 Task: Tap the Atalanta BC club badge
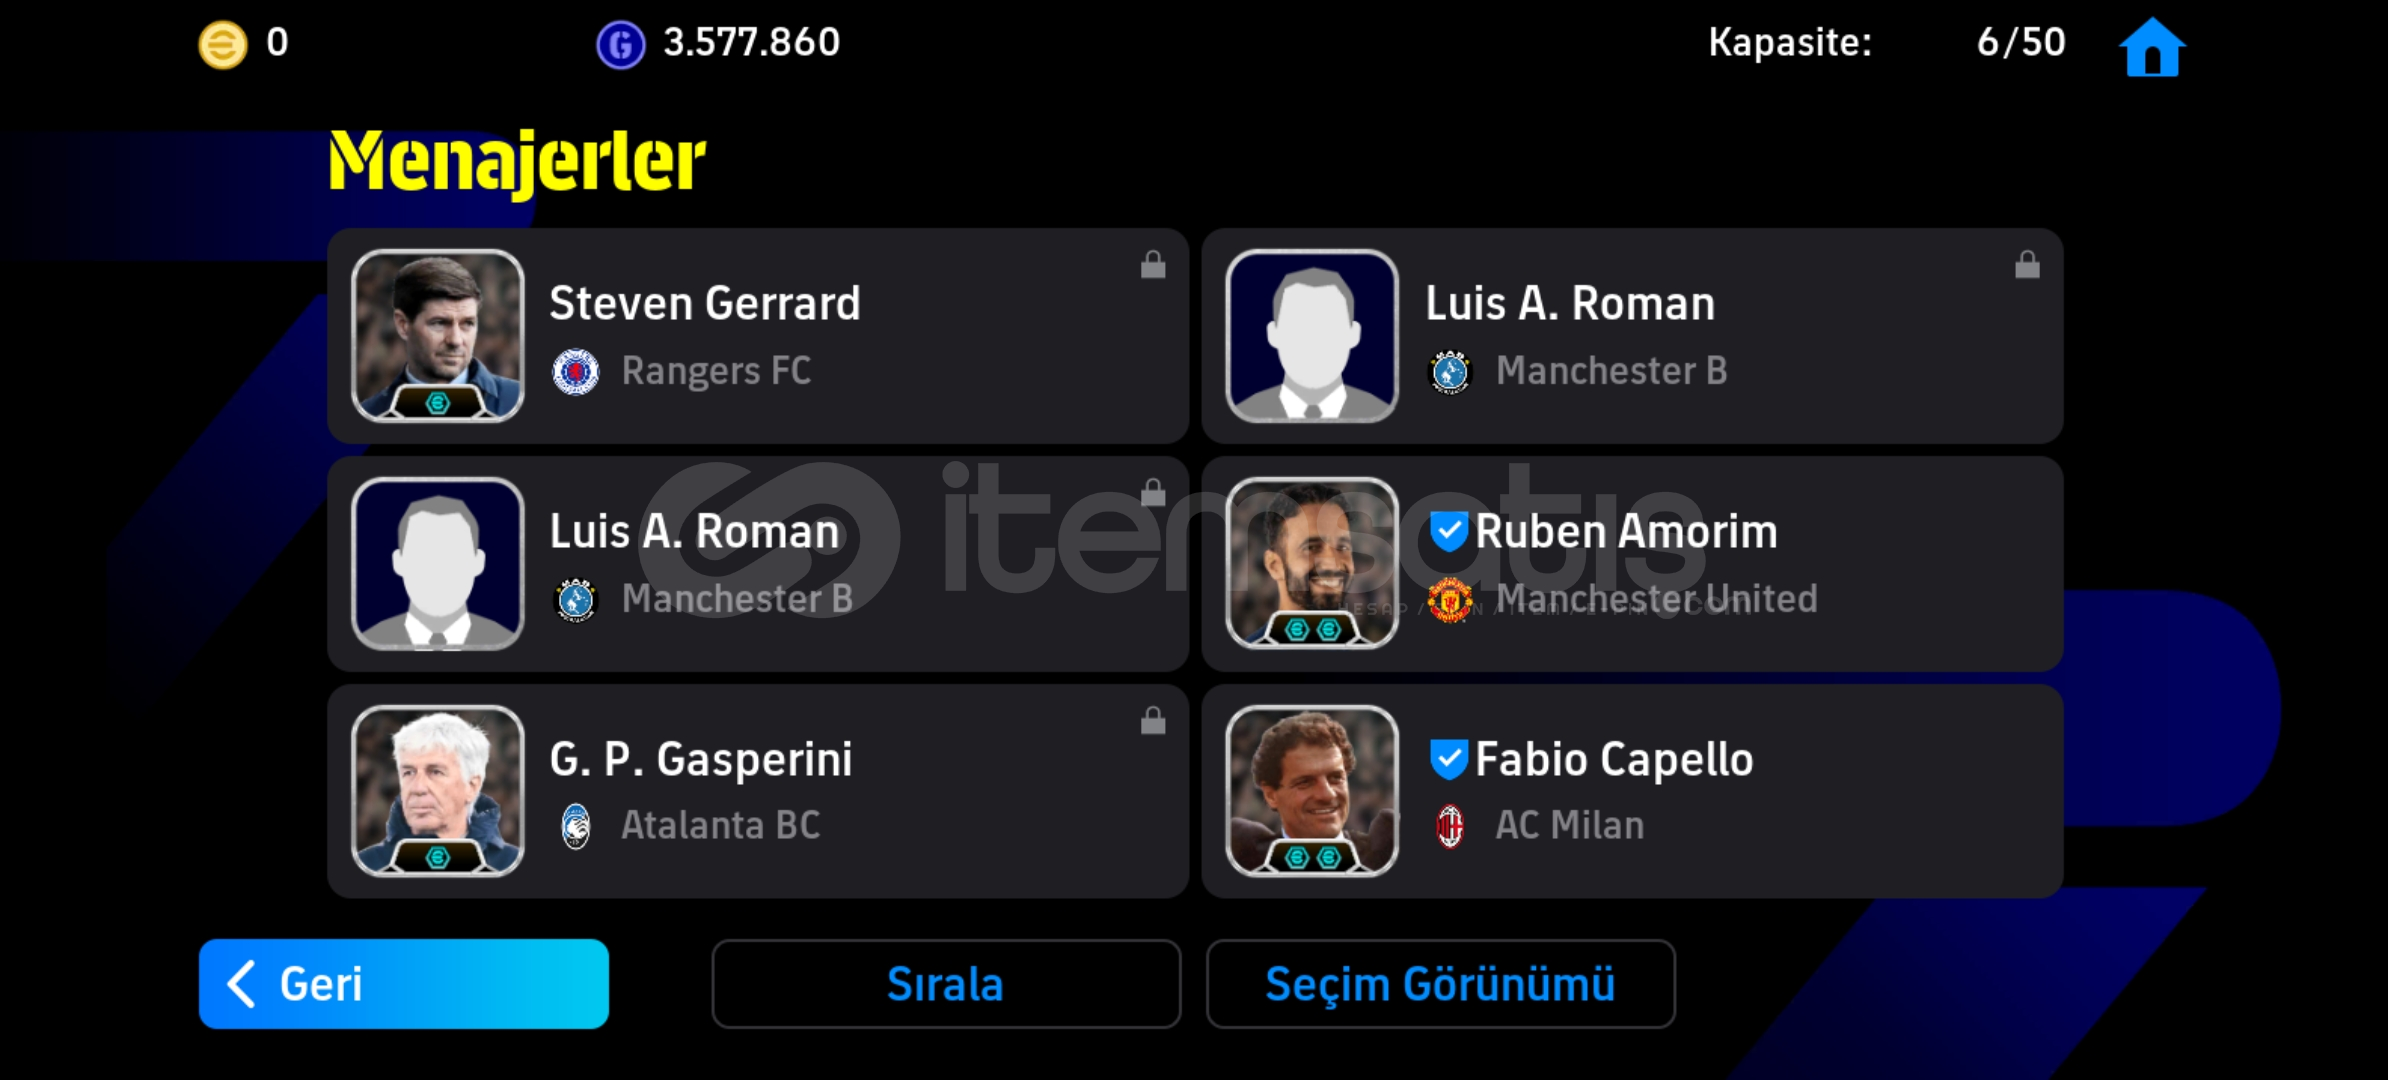575,826
